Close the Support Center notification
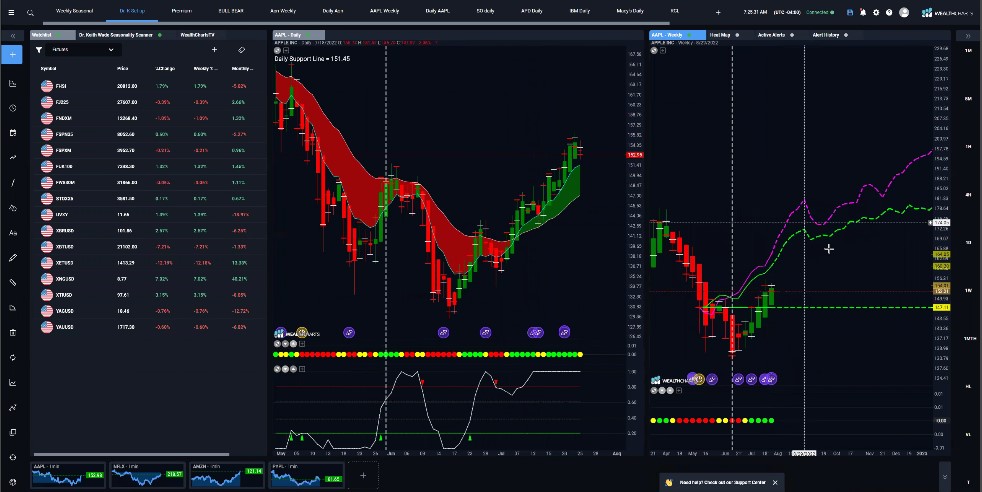The height and width of the screenshot is (492, 982). tap(775, 483)
